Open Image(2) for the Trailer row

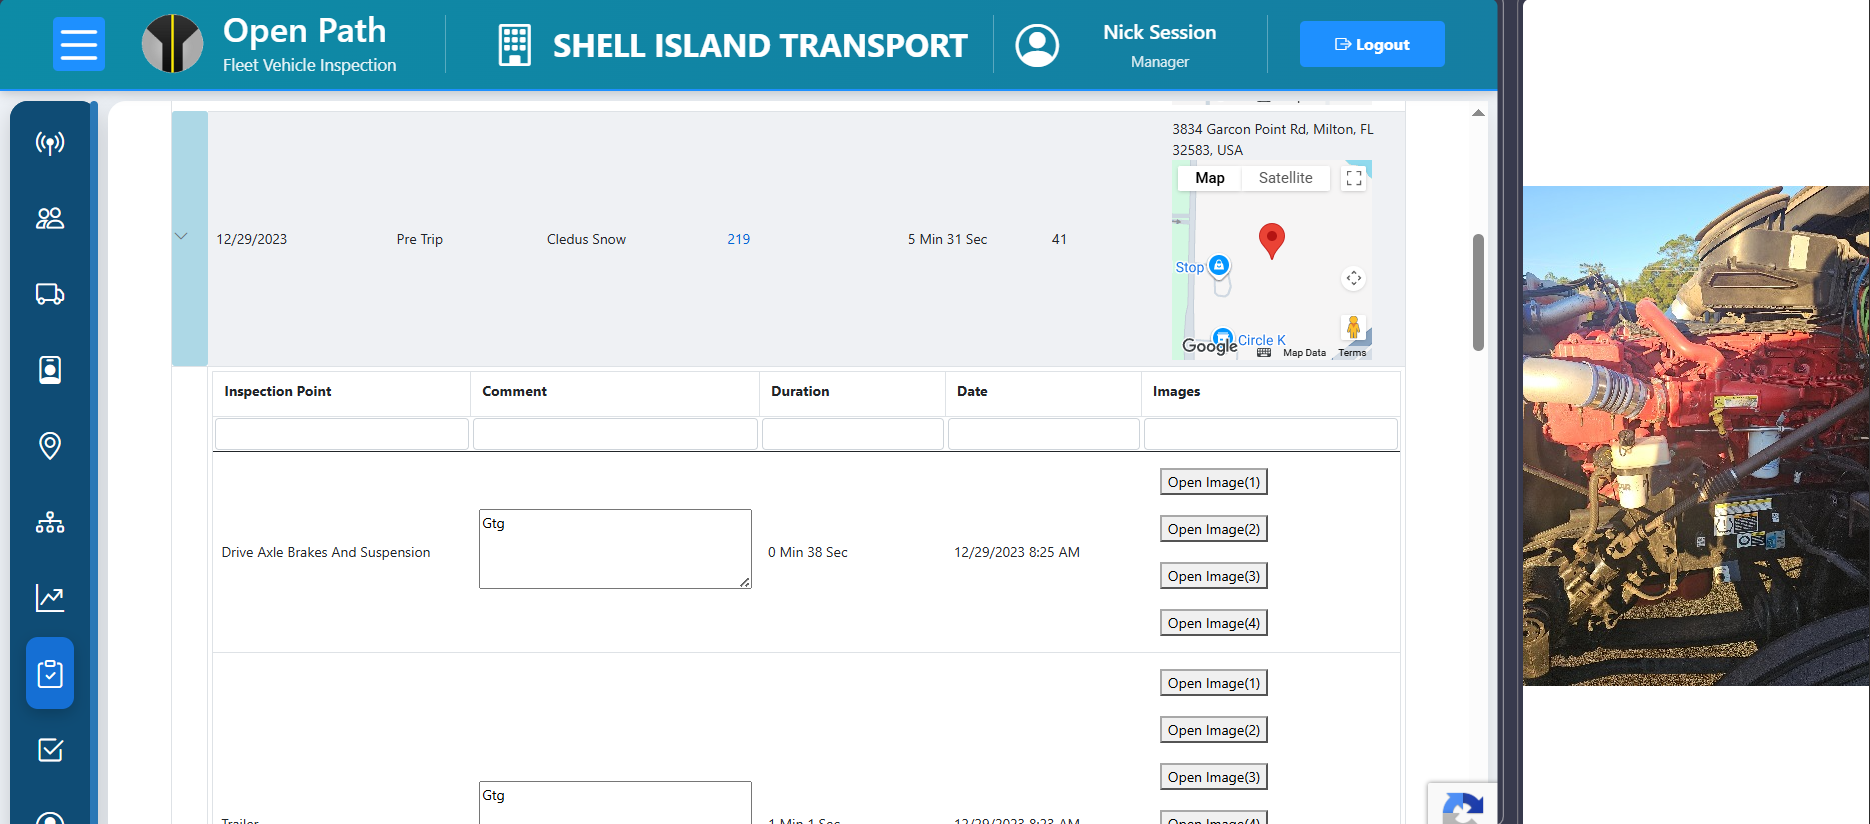(x=1214, y=730)
